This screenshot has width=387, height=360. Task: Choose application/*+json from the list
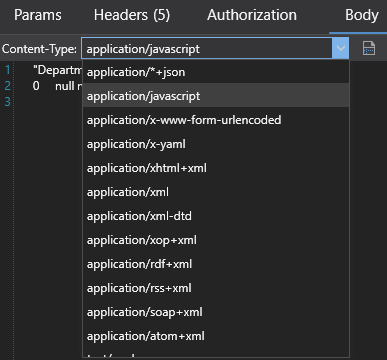[216, 72]
